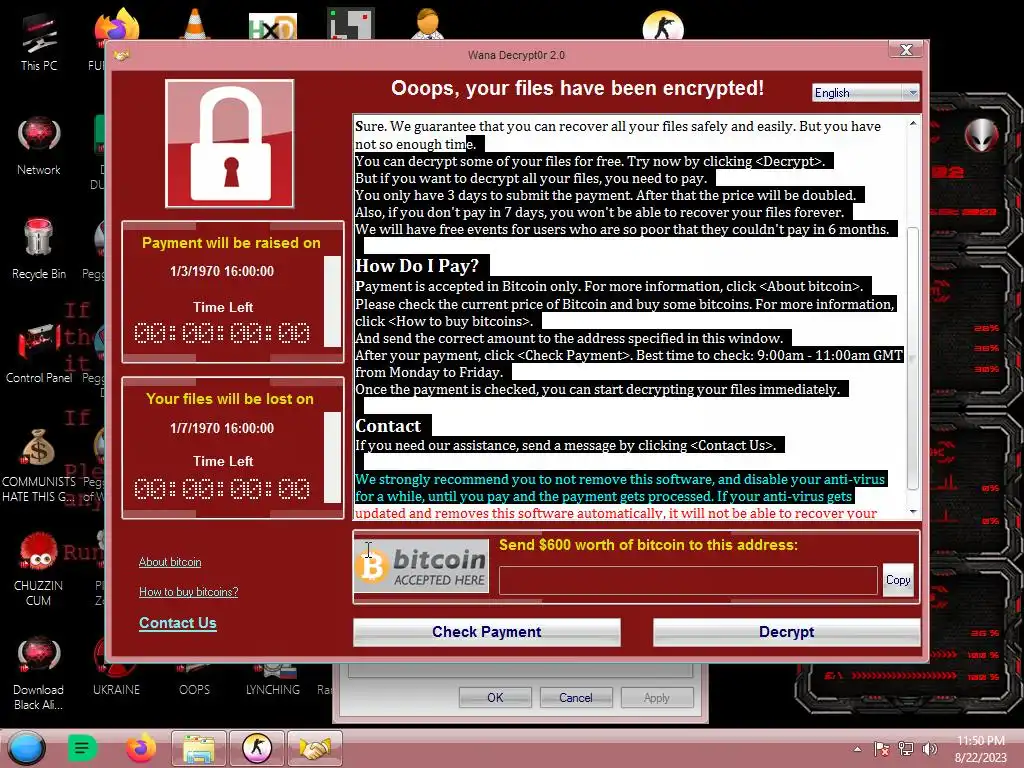Click the Check Payment button
Screen dimensions: 1024x768
point(487,632)
